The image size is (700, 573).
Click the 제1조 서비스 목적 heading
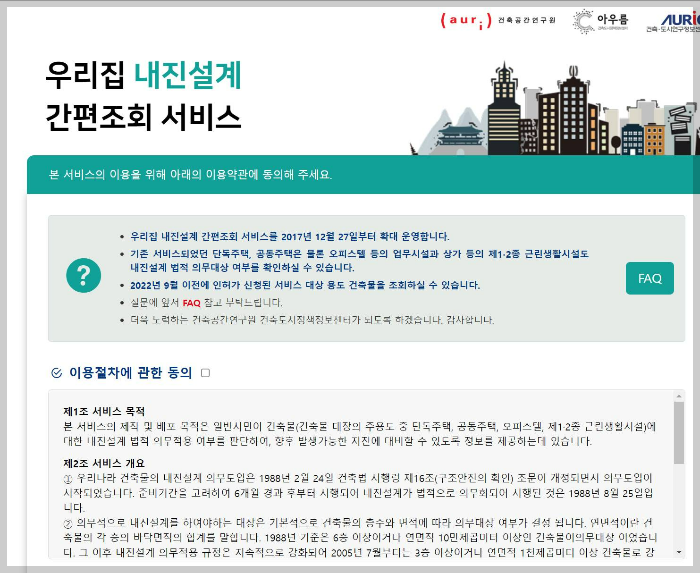coord(104,411)
